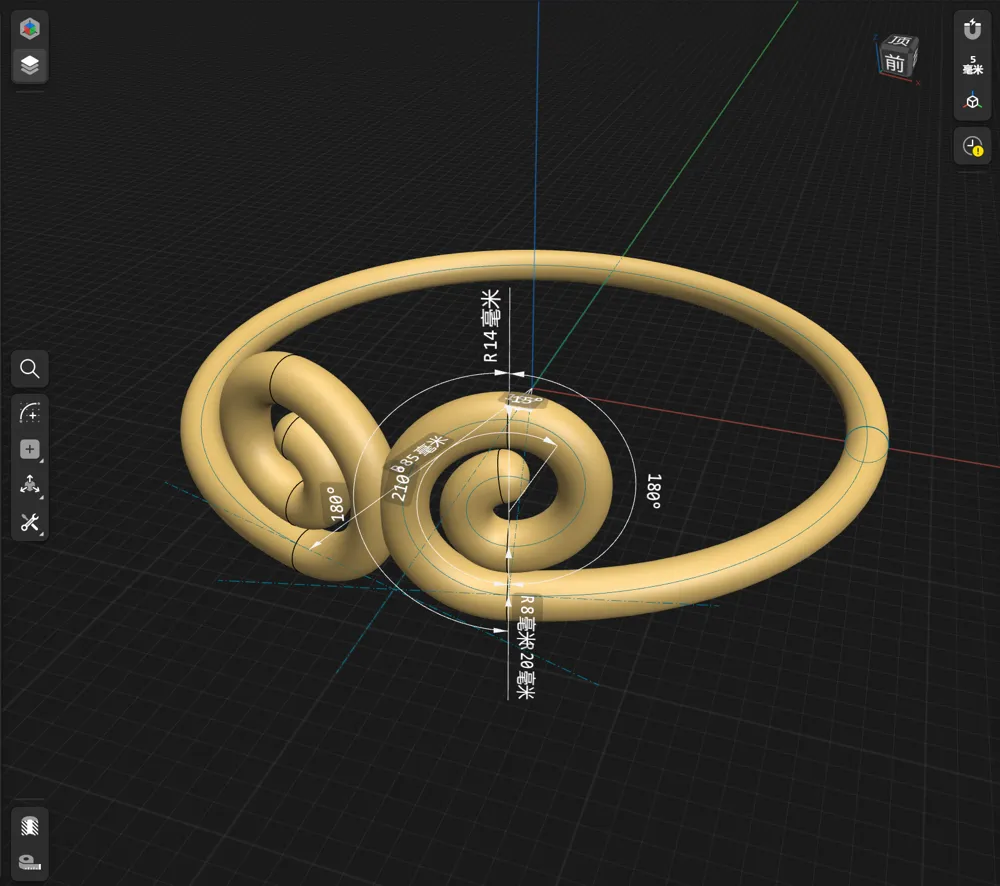Open the colorful cube spaces icon
This screenshot has width=1000, height=886.
[30, 28]
